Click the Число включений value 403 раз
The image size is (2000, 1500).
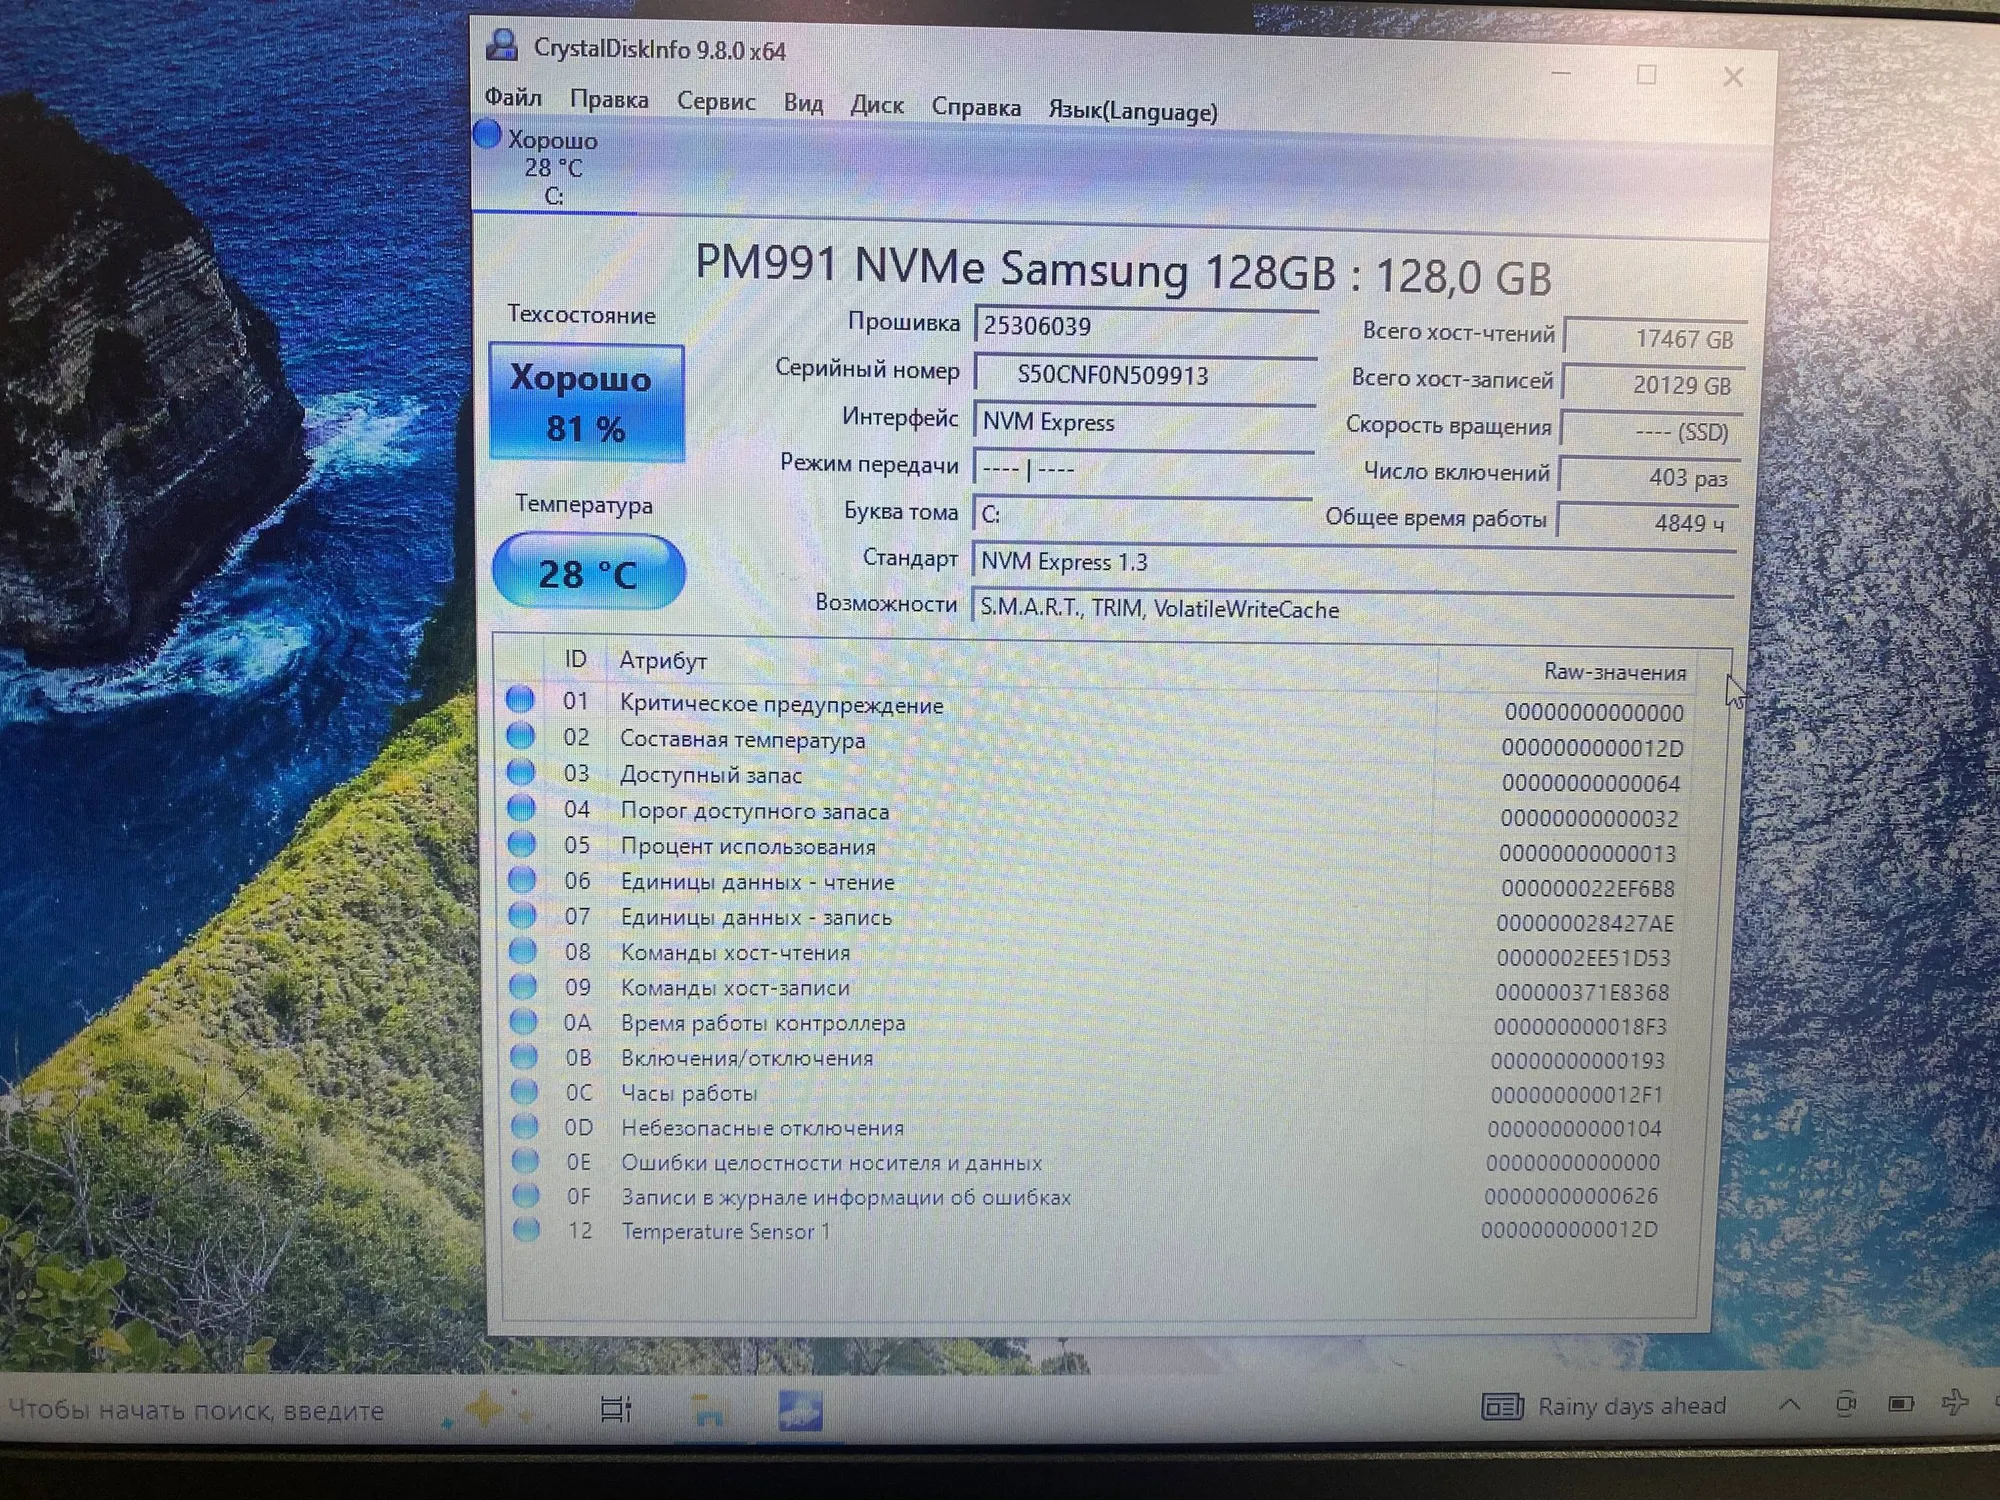coord(1649,478)
